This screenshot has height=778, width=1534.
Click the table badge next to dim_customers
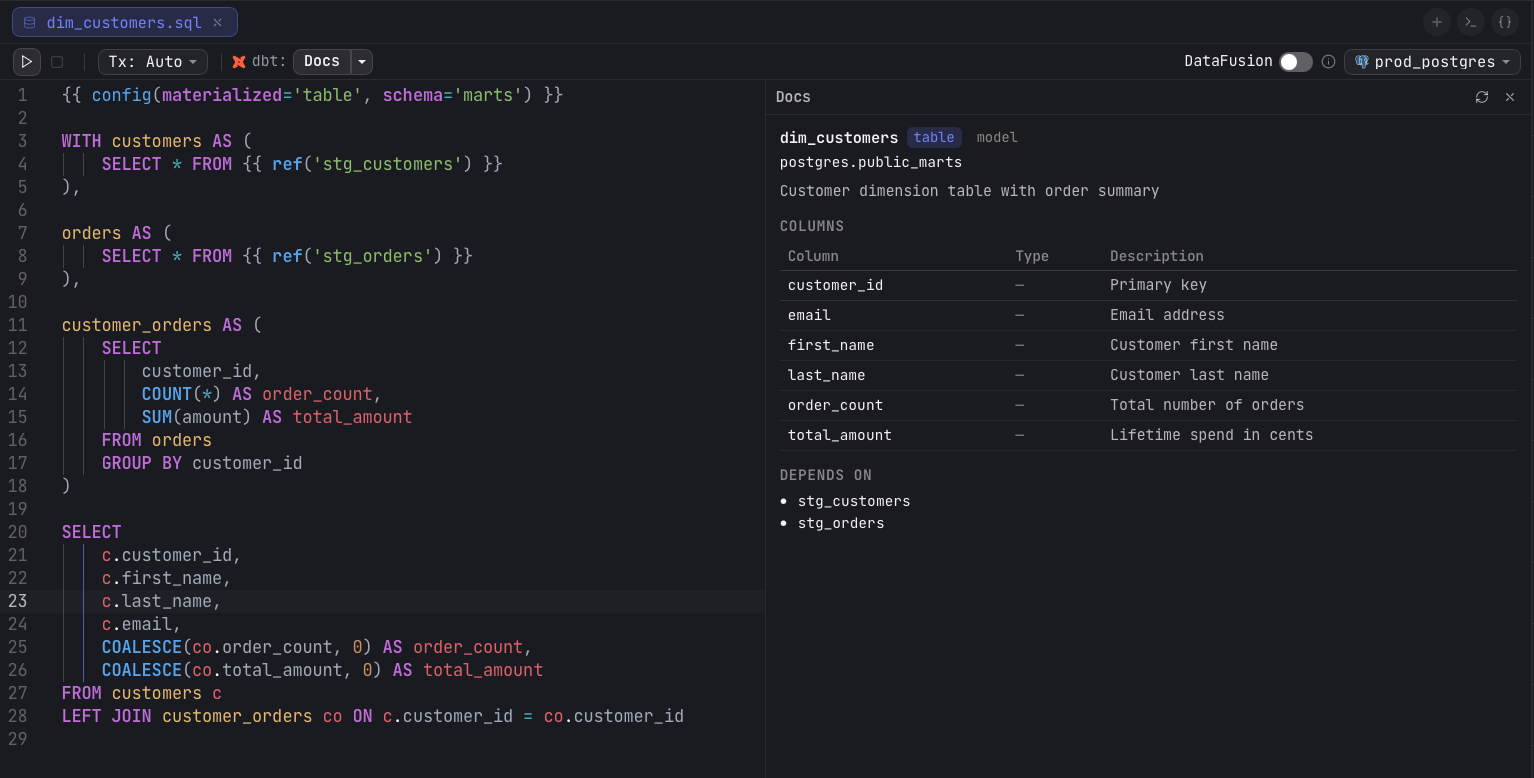934,138
